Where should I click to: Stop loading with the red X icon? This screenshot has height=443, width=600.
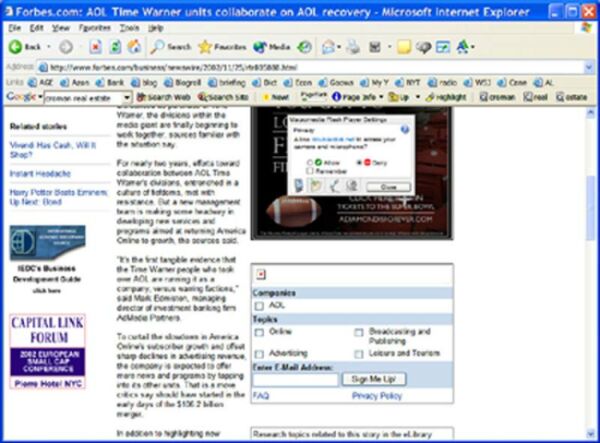point(95,47)
